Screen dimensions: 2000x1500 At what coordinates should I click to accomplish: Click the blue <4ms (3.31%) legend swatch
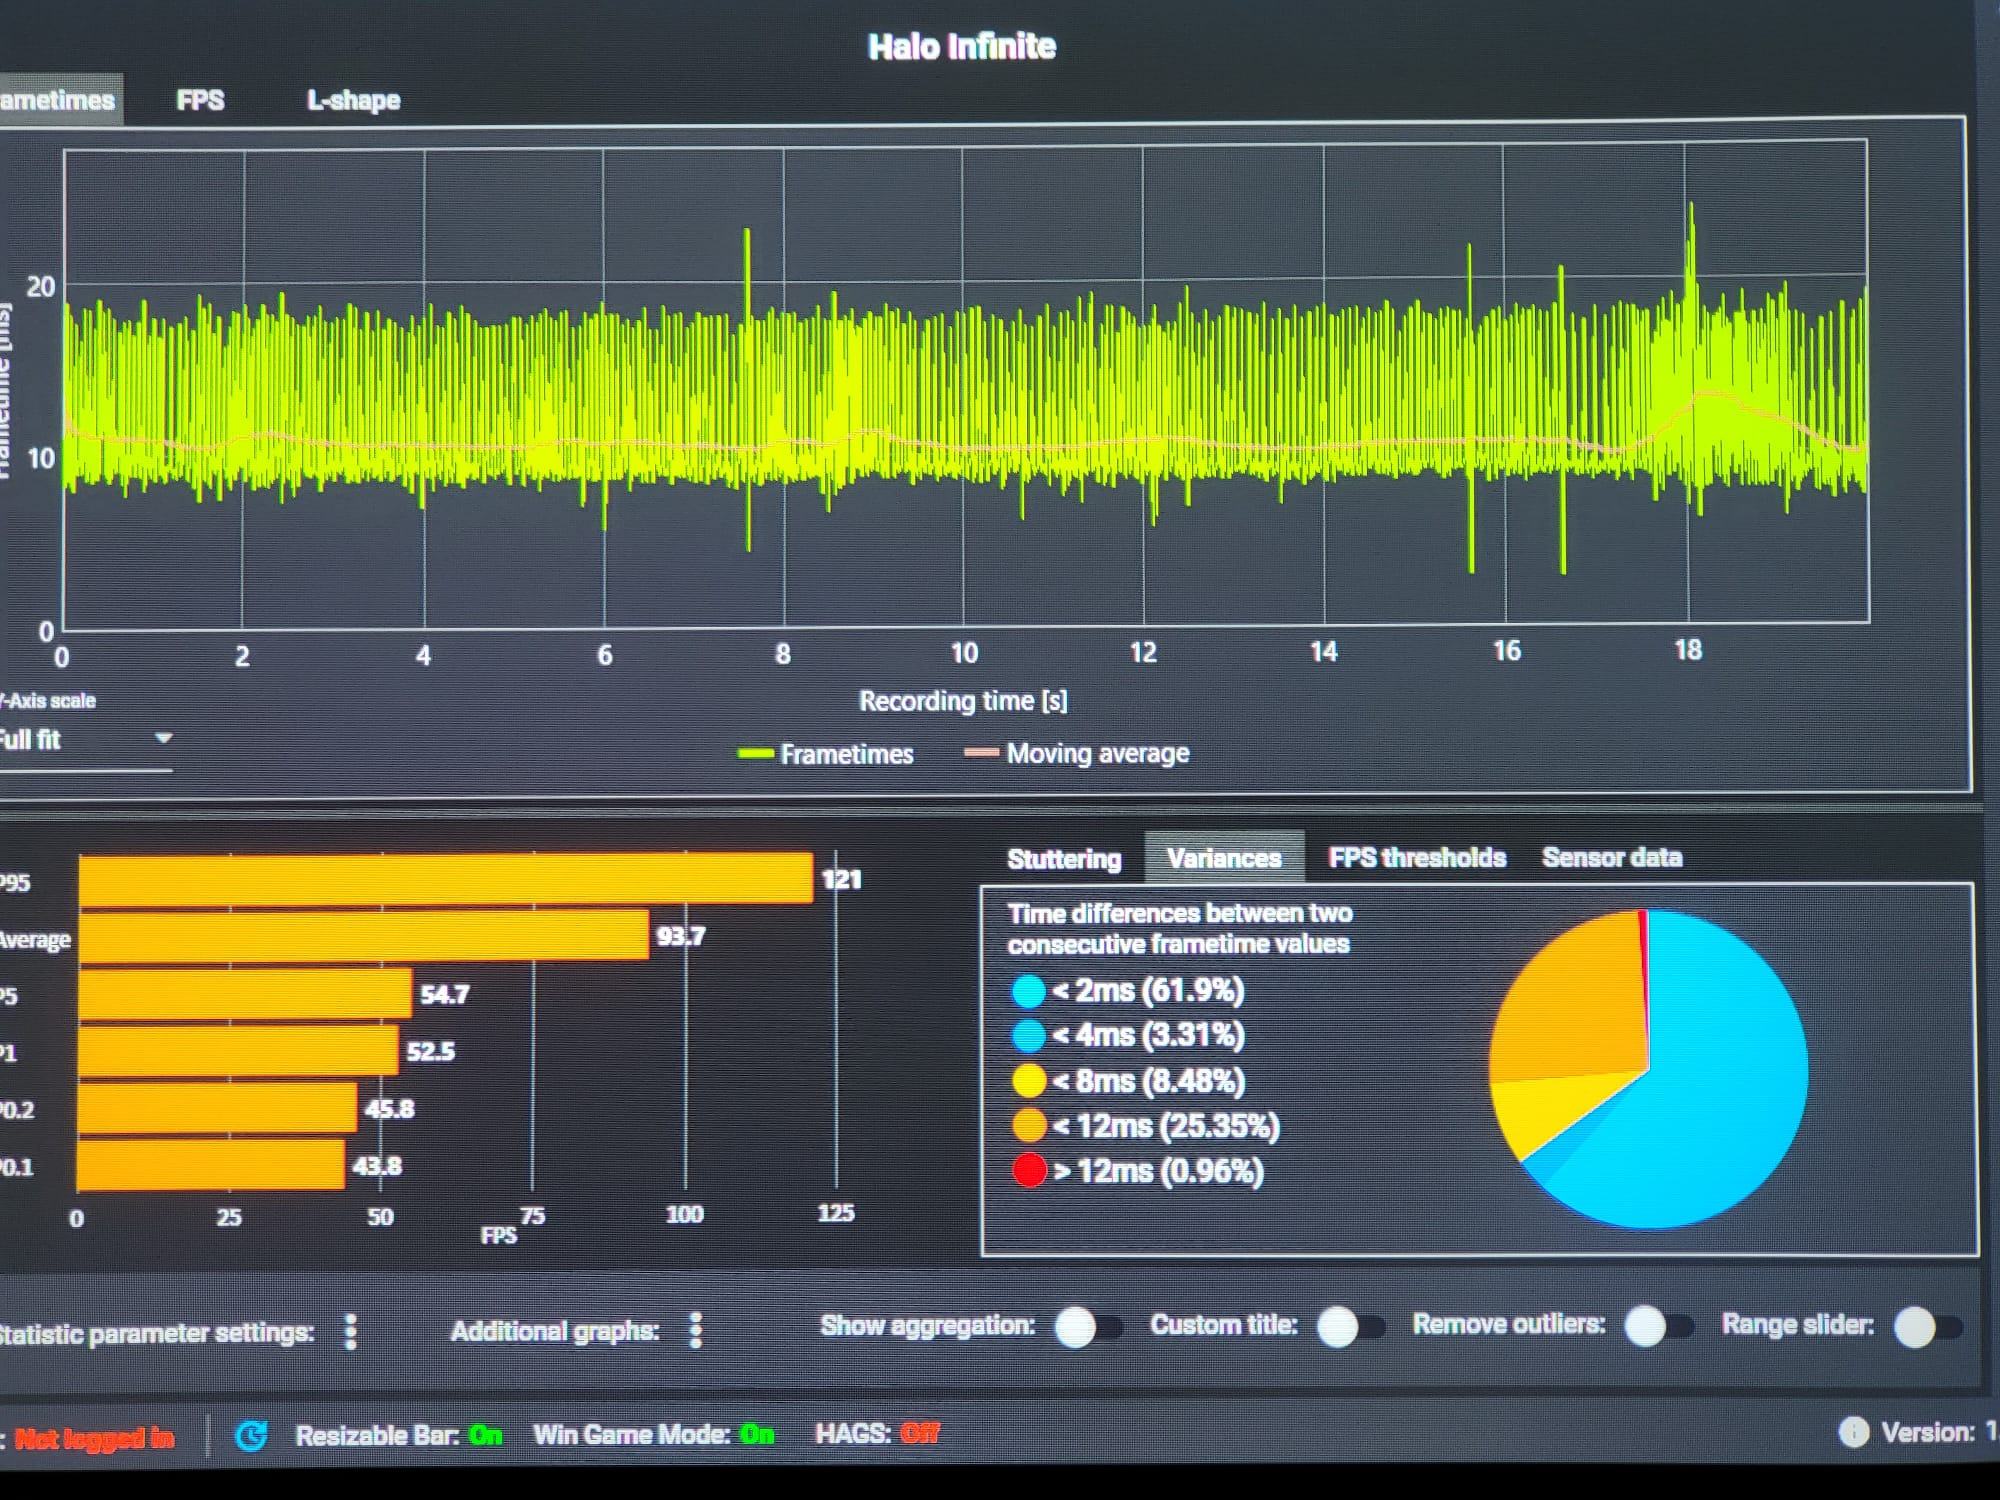tap(1028, 1035)
